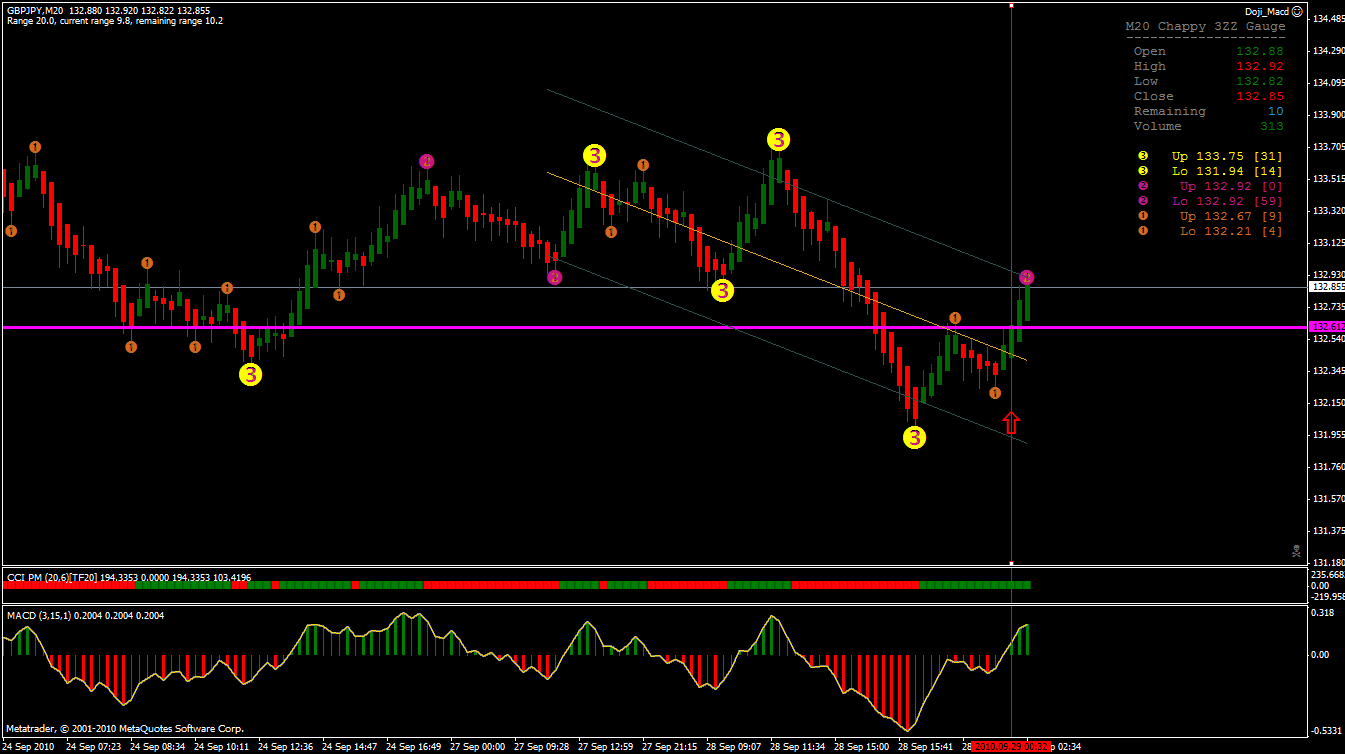Select the yellow 3 marker under the chart's lowest low
Viewport: 1345px width, 754px height.
point(914,437)
